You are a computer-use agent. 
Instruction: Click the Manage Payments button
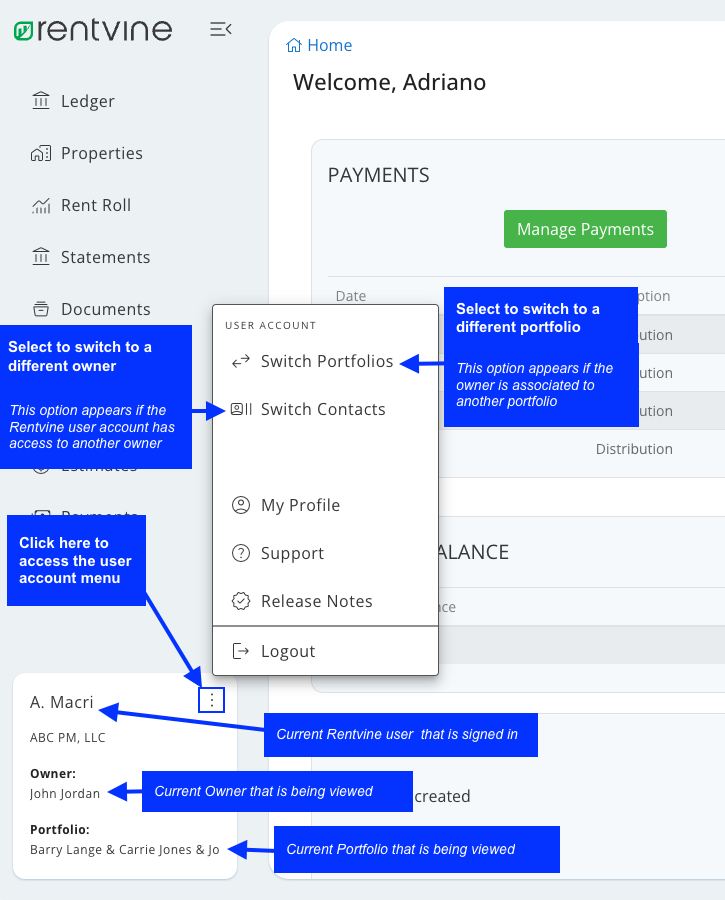(585, 229)
